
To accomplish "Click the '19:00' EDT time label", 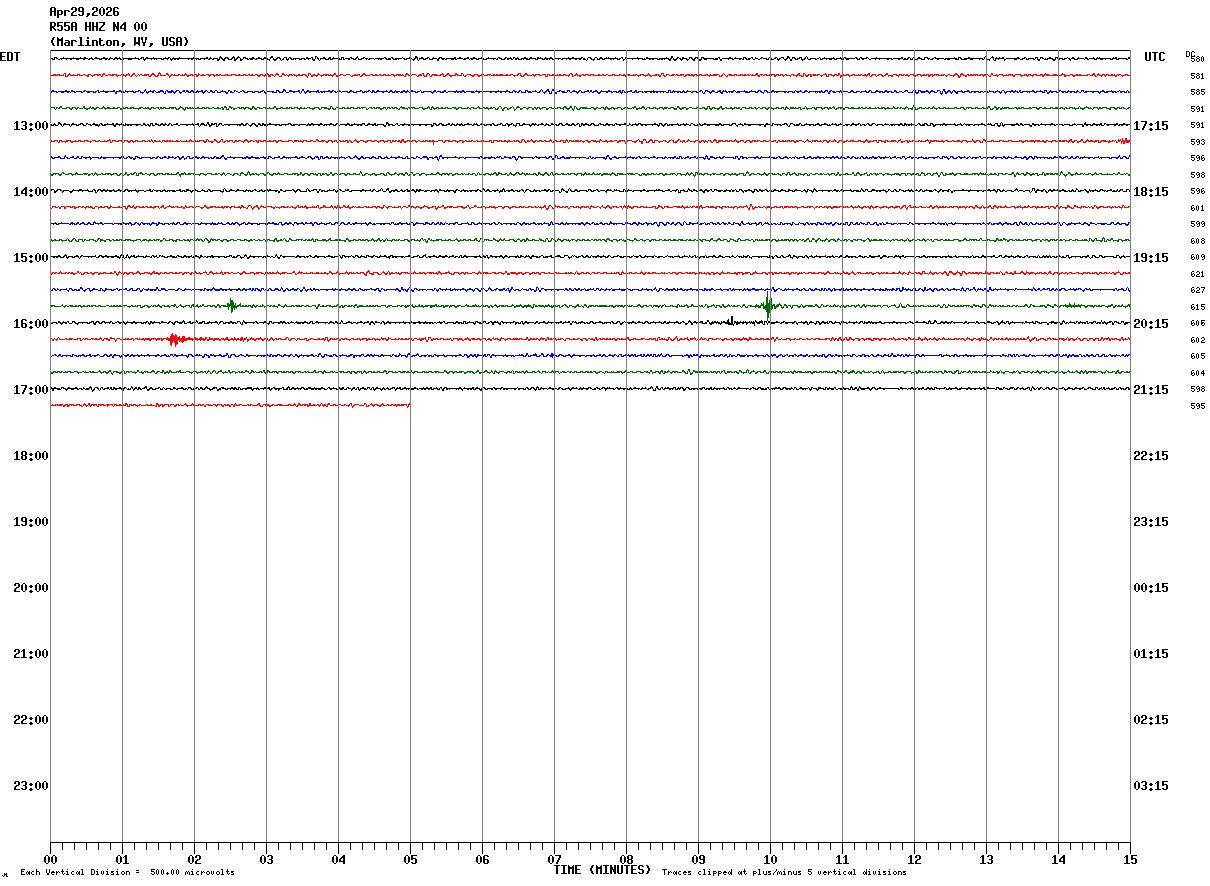I will point(30,522).
